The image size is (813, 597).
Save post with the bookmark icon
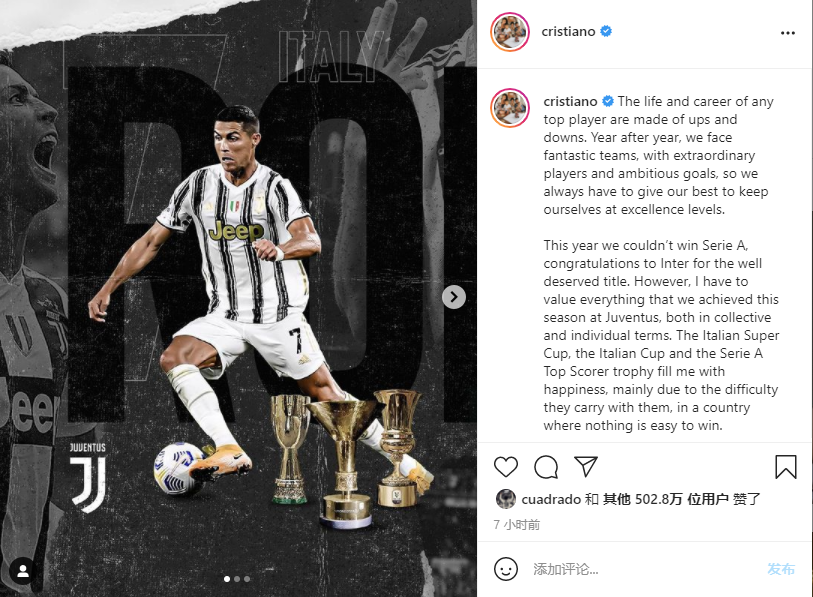[x=786, y=466]
